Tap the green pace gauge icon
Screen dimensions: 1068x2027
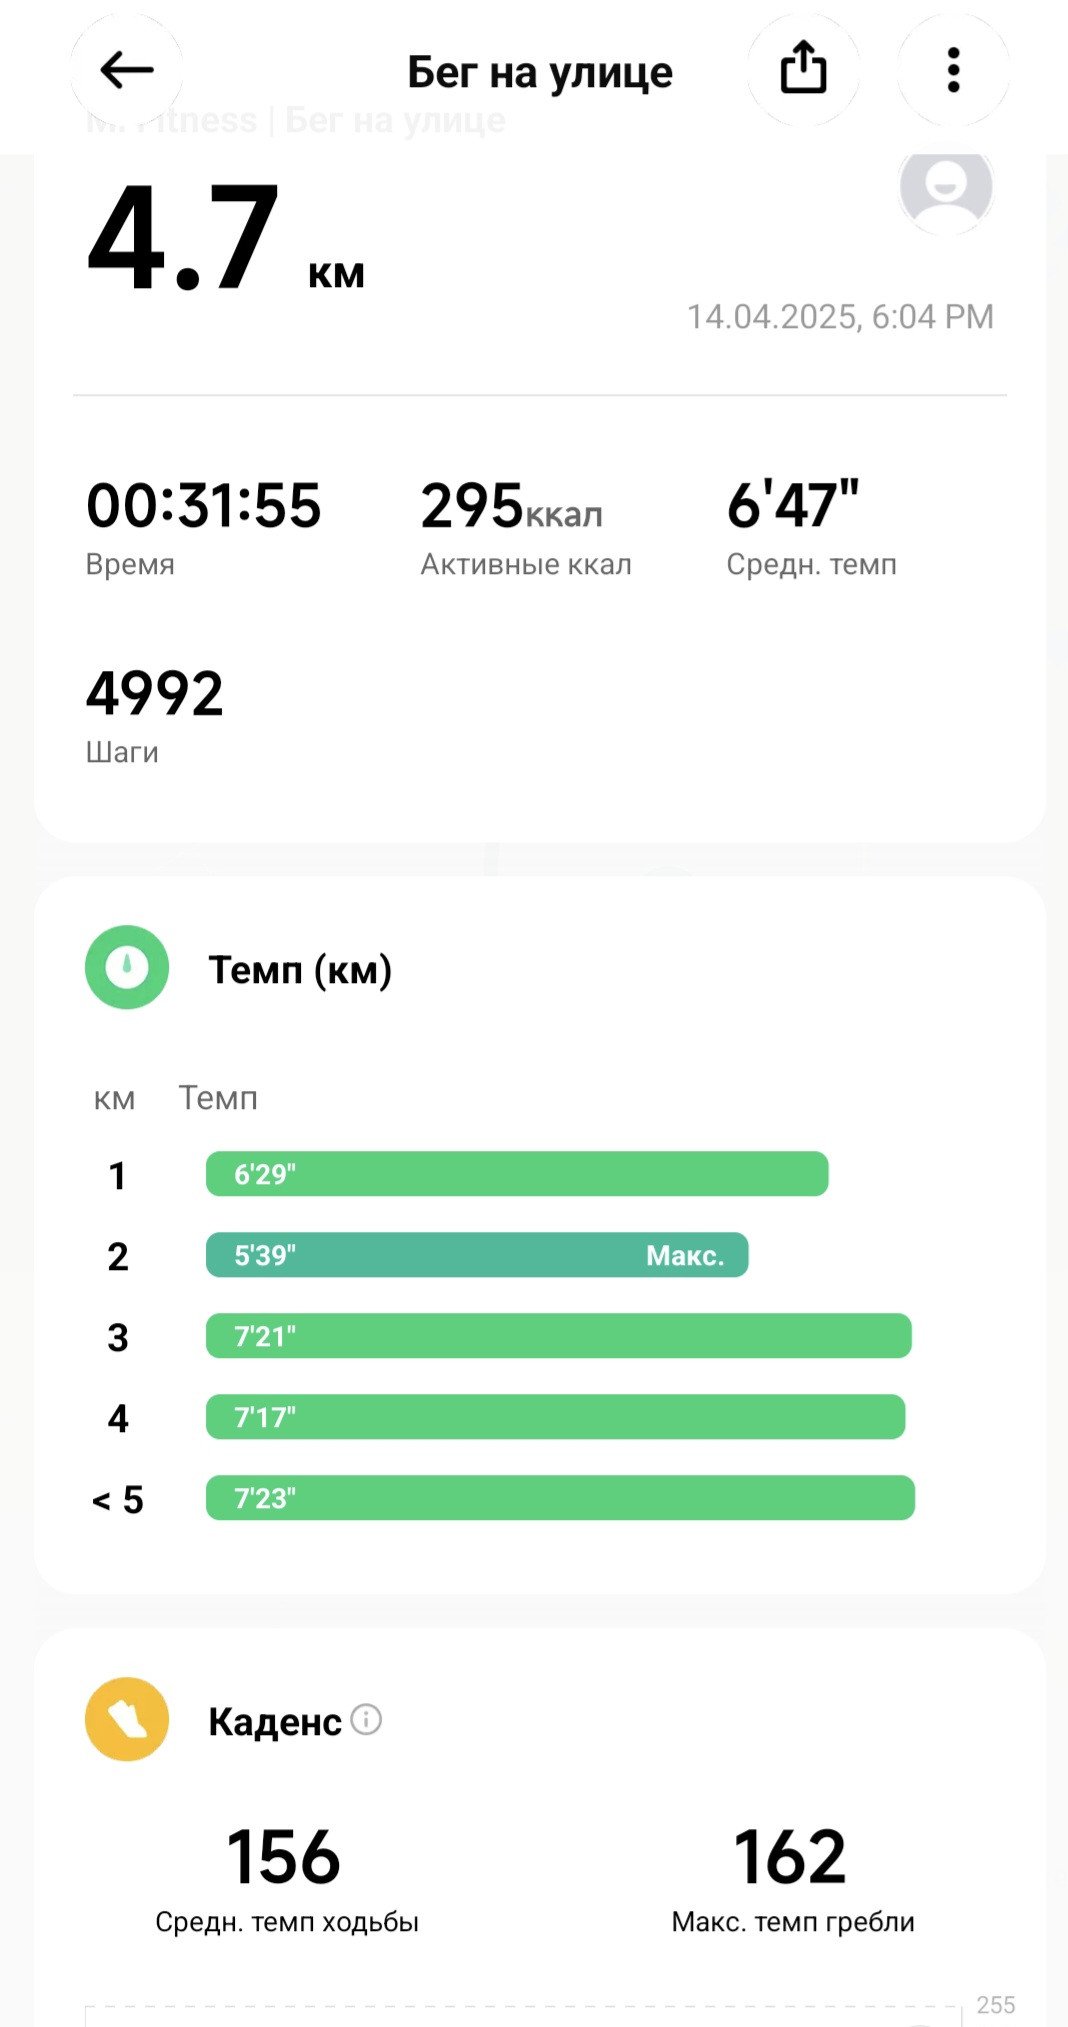pos(127,967)
